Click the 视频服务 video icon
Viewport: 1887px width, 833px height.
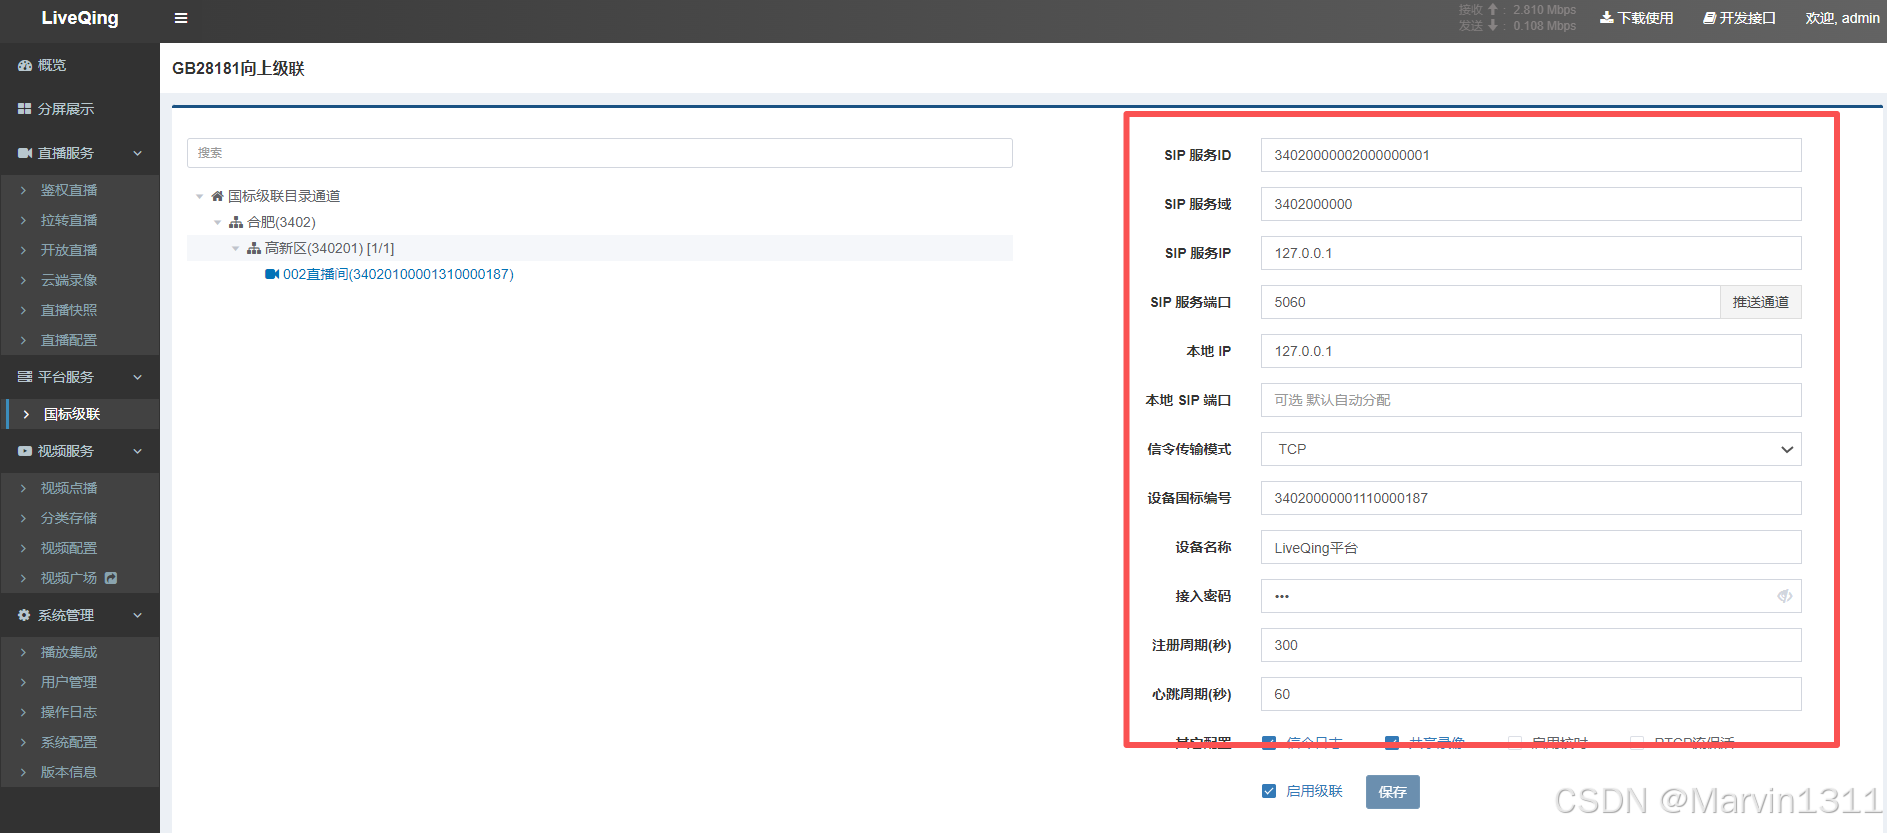click(25, 451)
